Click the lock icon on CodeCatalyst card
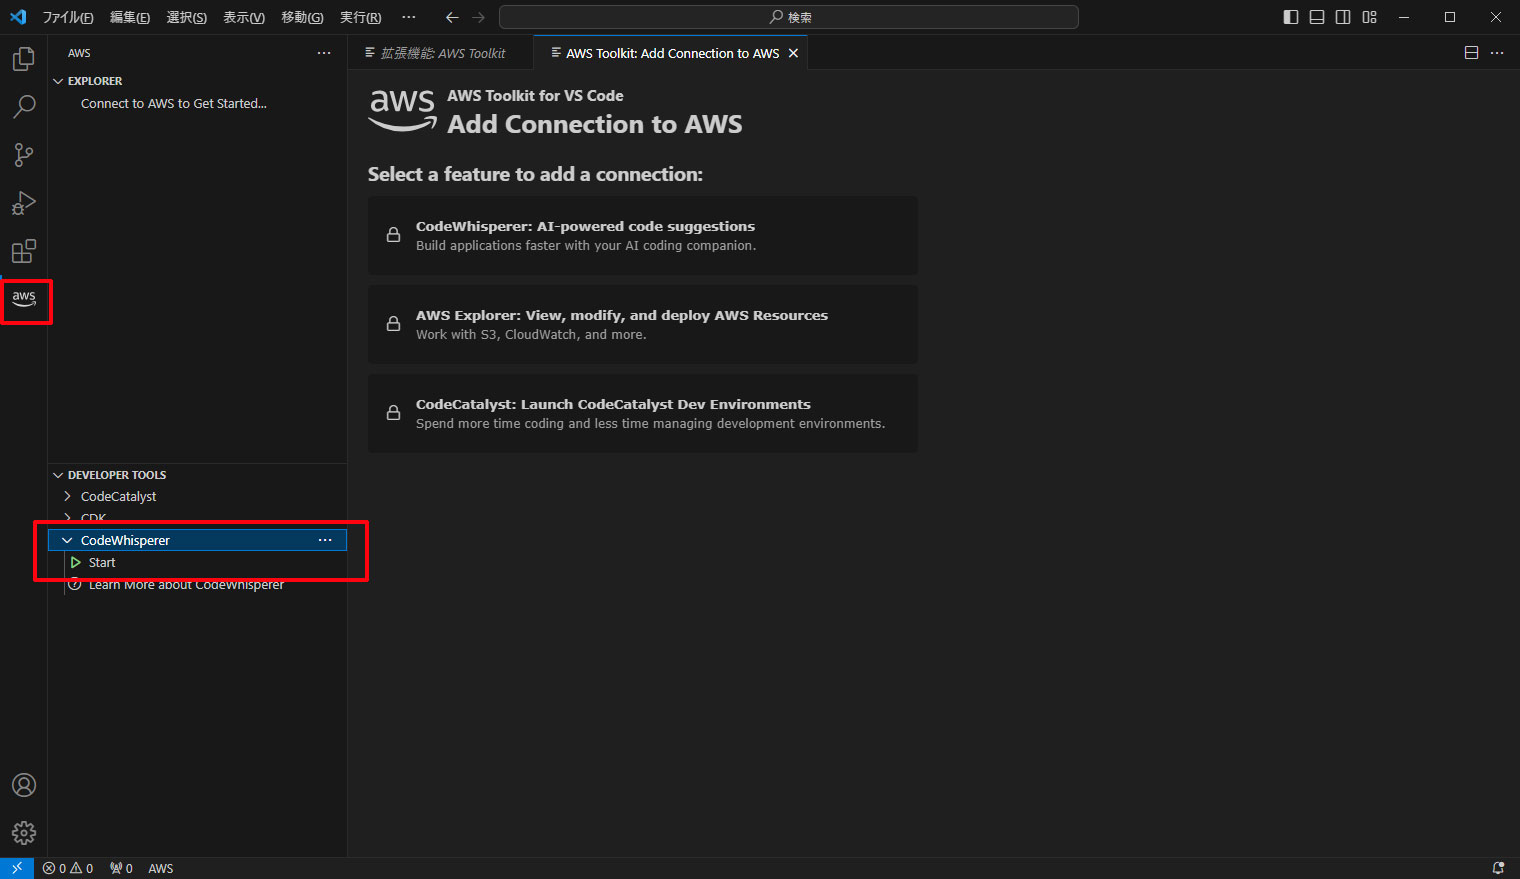 click(394, 413)
